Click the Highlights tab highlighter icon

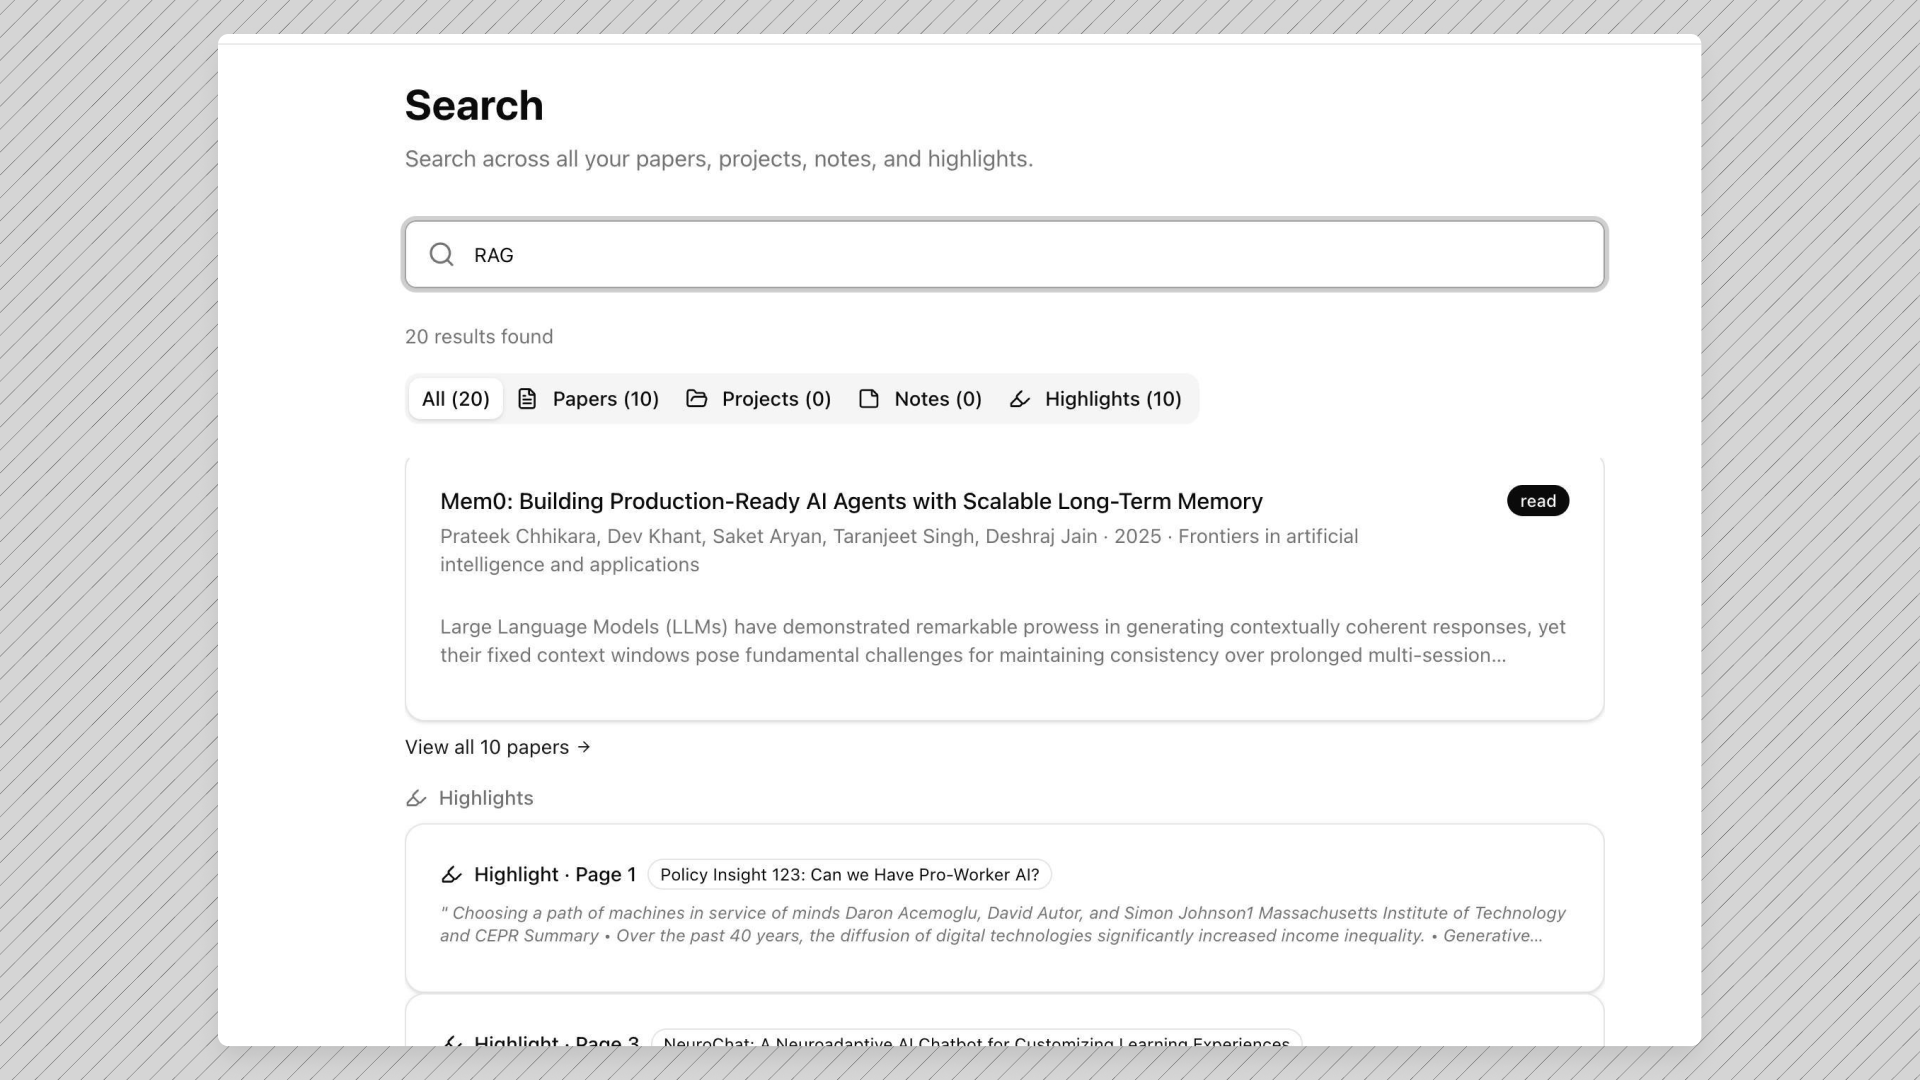point(1019,399)
